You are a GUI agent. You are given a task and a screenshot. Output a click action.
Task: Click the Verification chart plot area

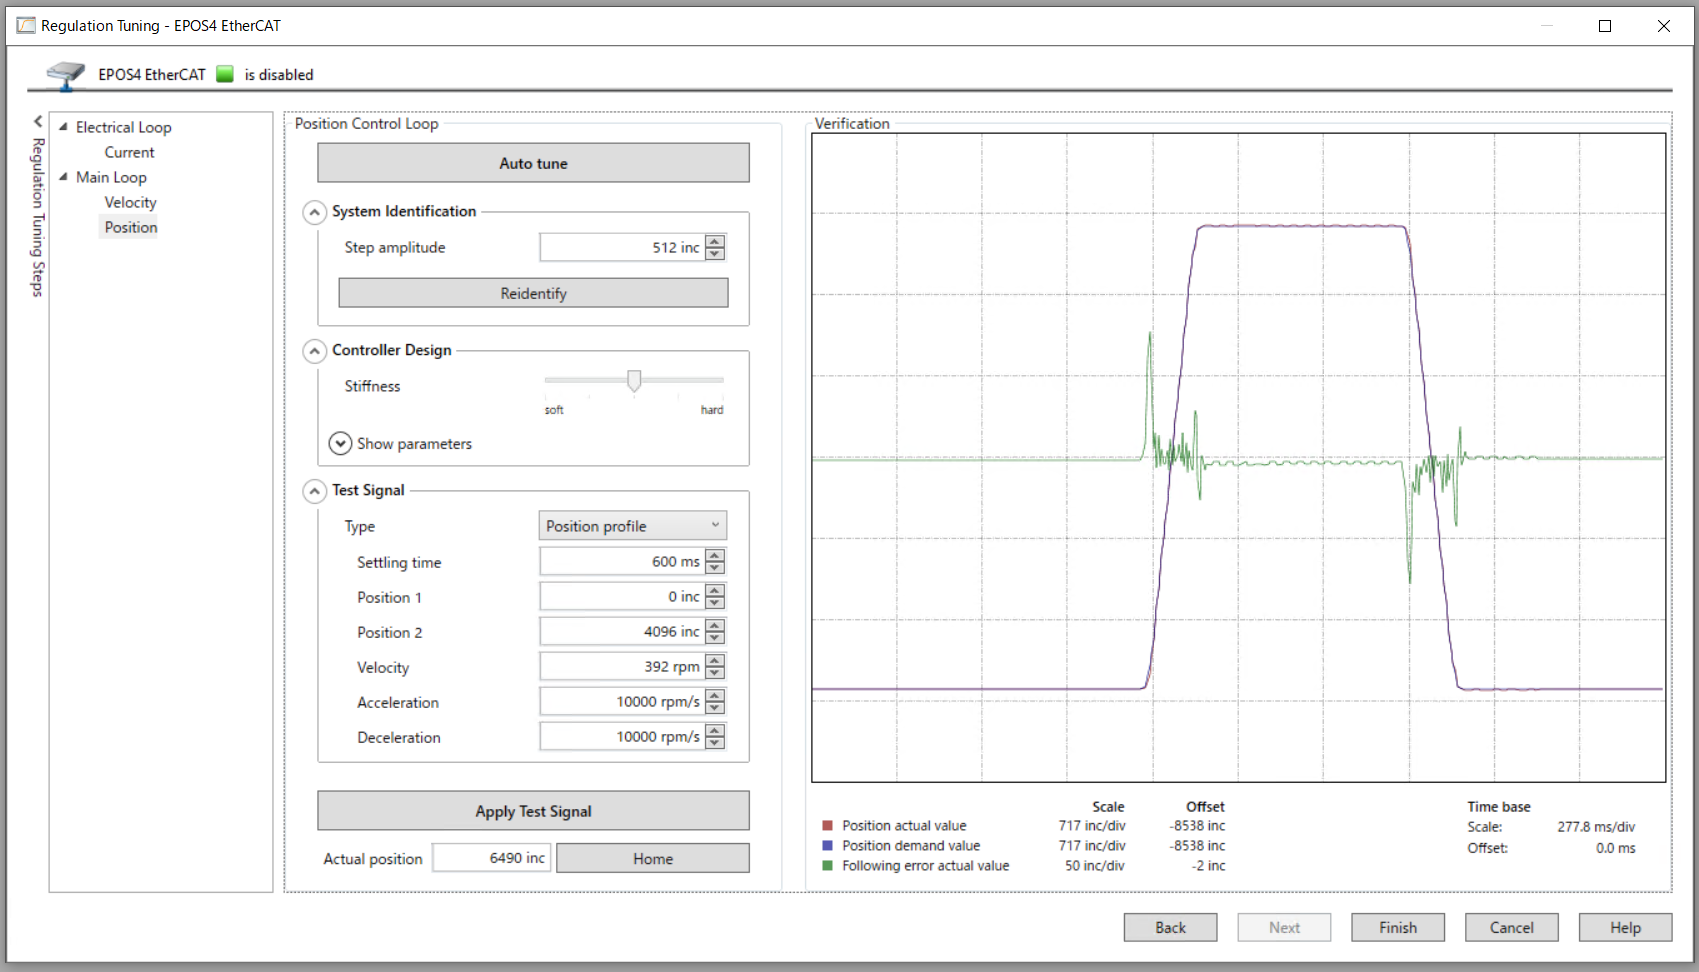tap(1239, 458)
